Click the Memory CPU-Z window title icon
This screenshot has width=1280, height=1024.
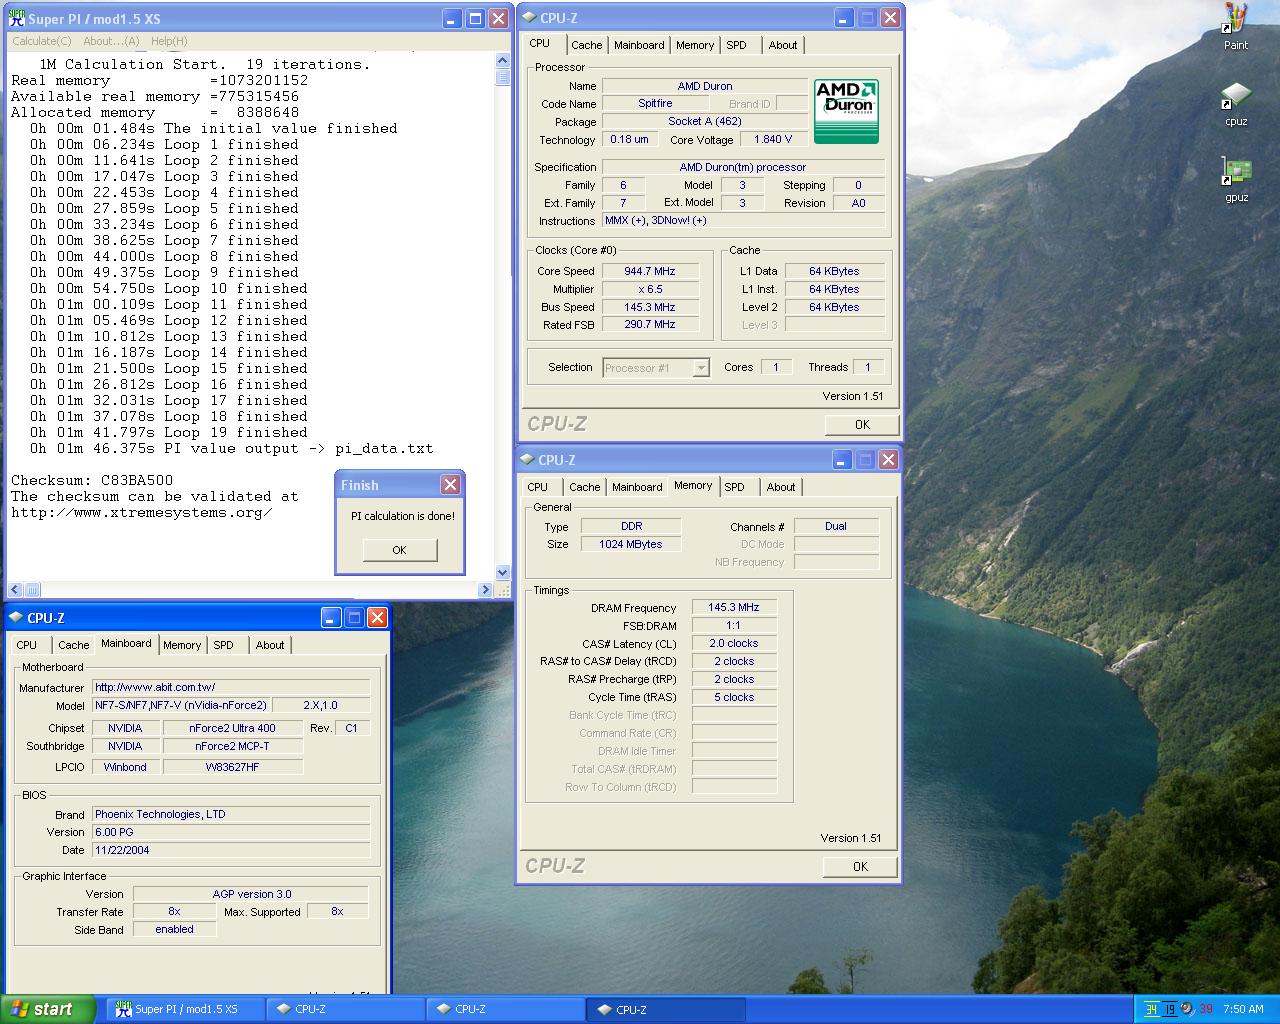tap(527, 459)
